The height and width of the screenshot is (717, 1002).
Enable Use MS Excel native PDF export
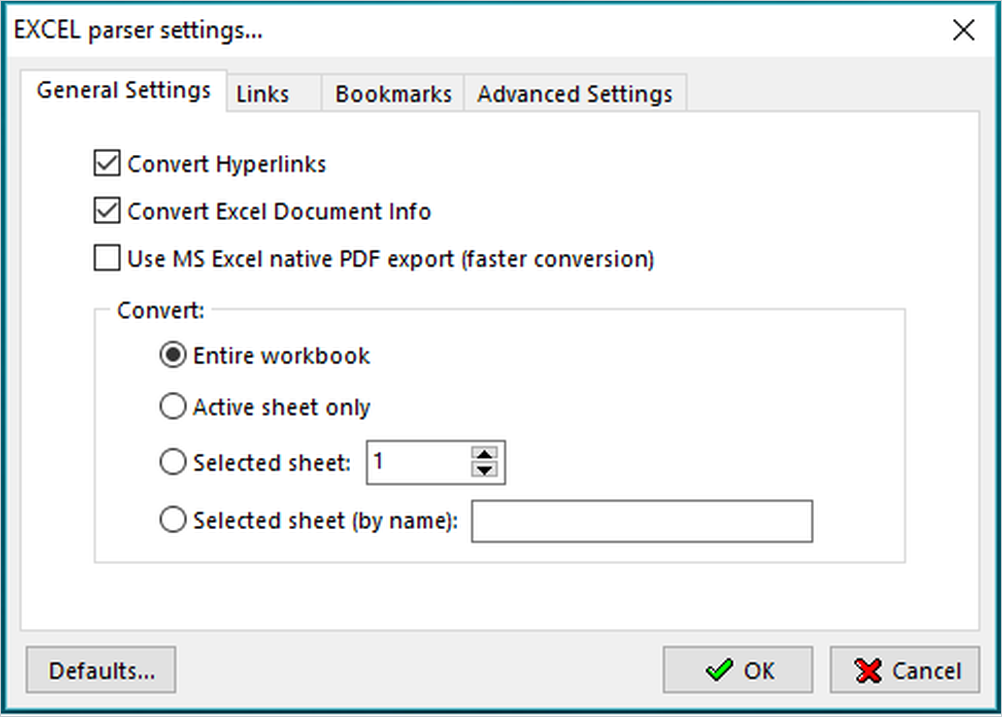tap(107, 258)
